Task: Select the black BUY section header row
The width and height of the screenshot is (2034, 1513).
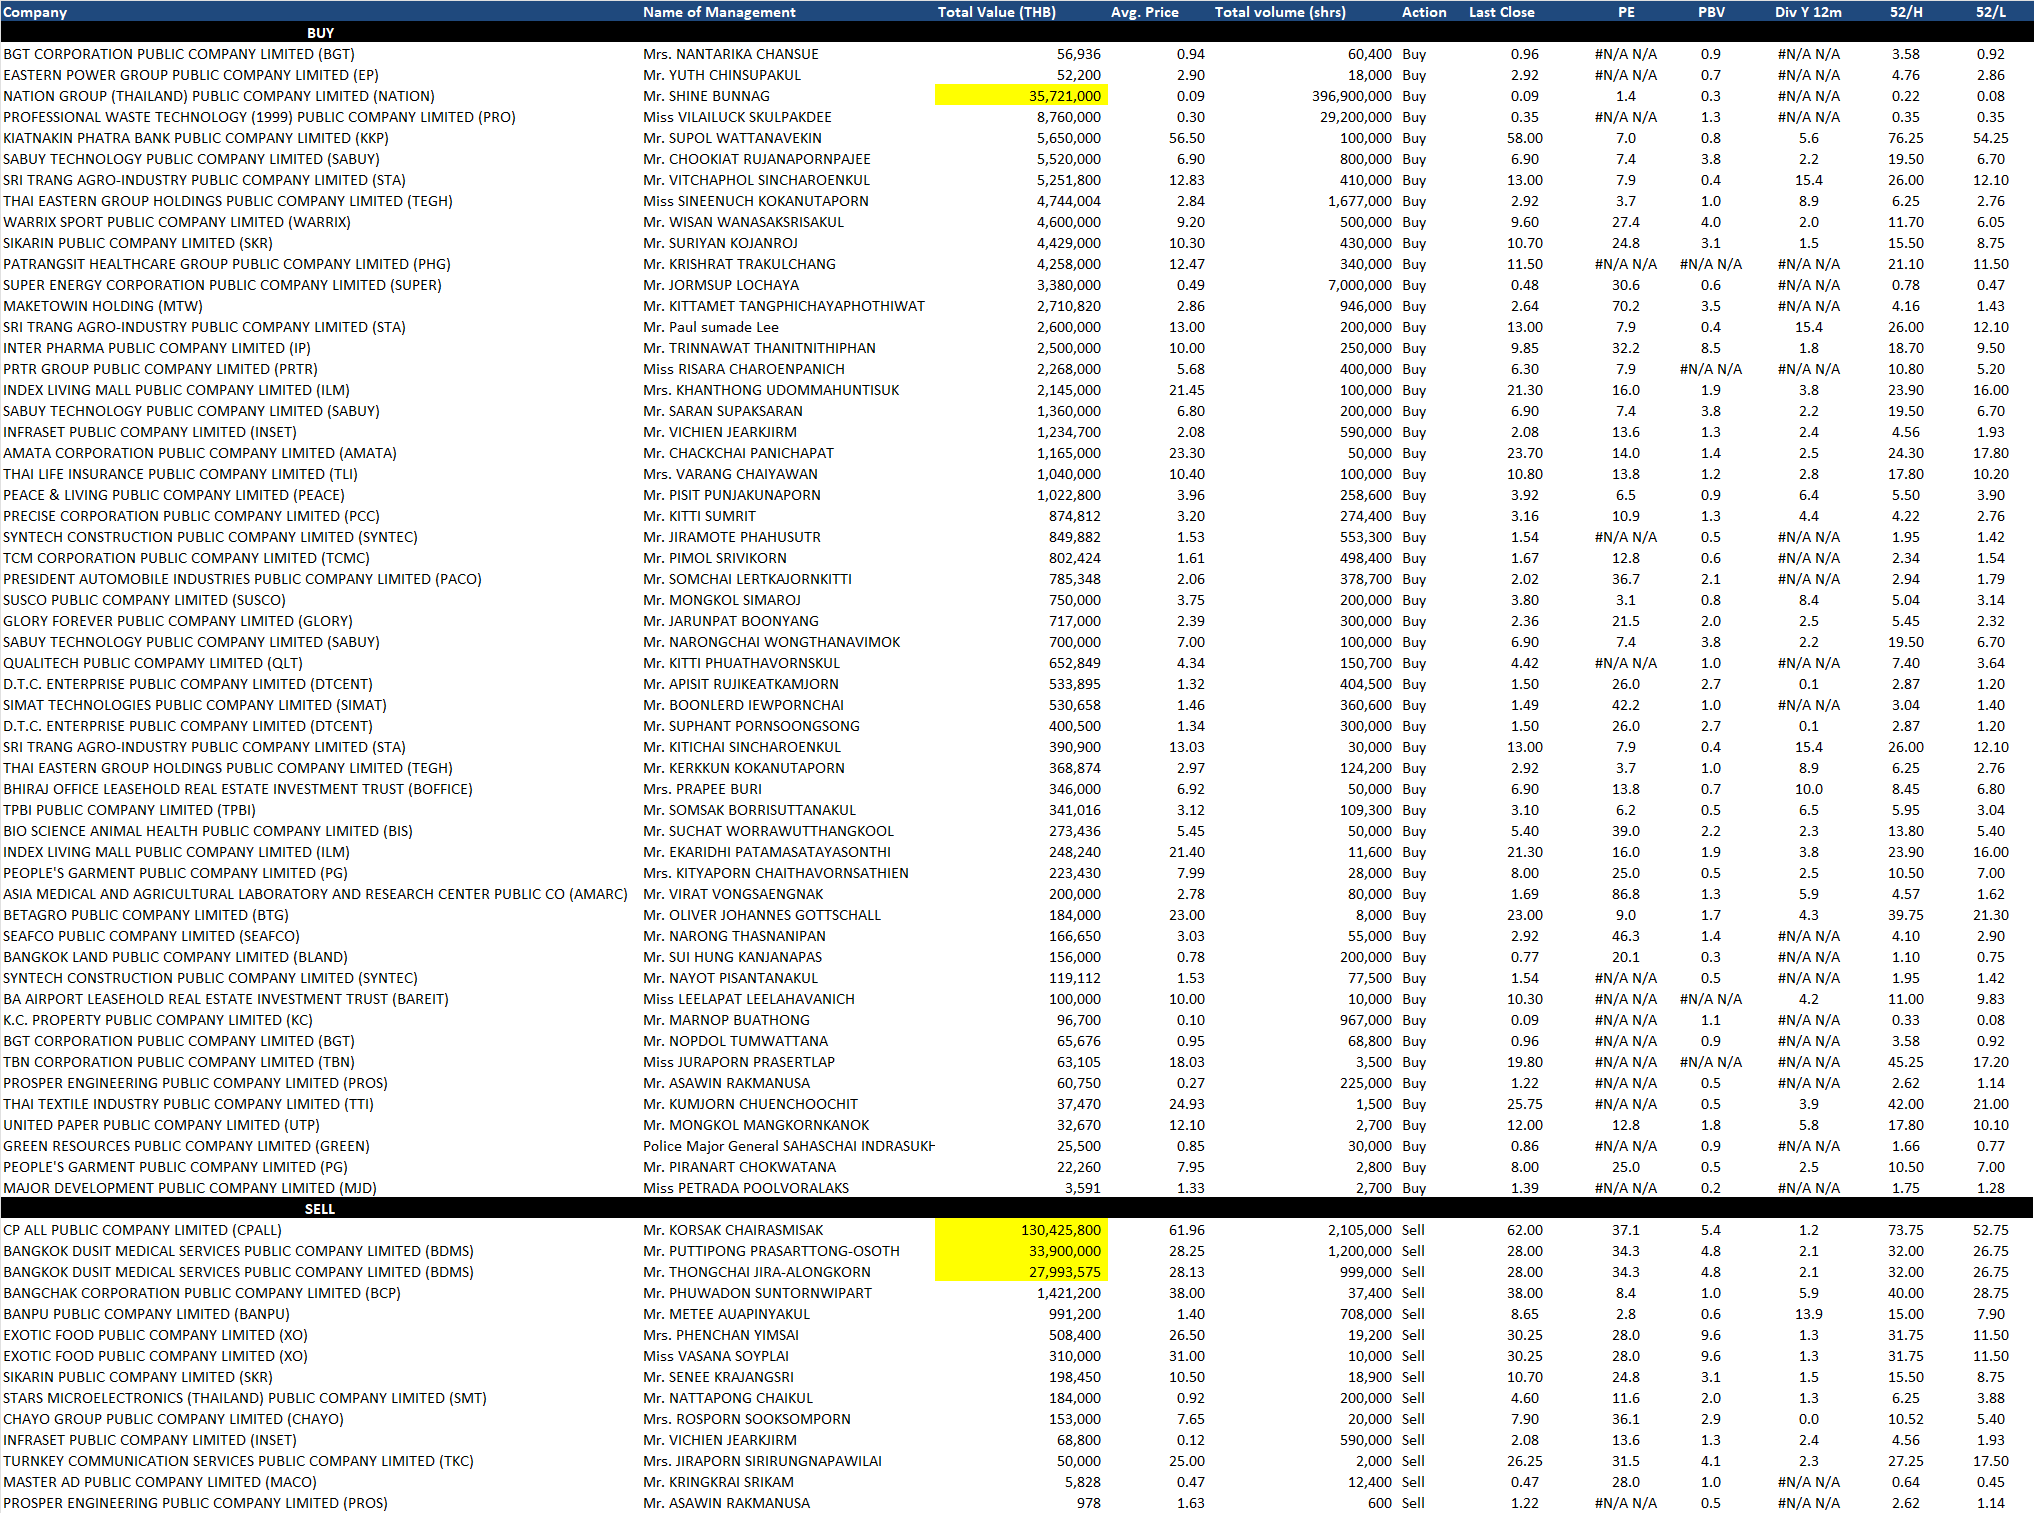Action: coord(320,33)
